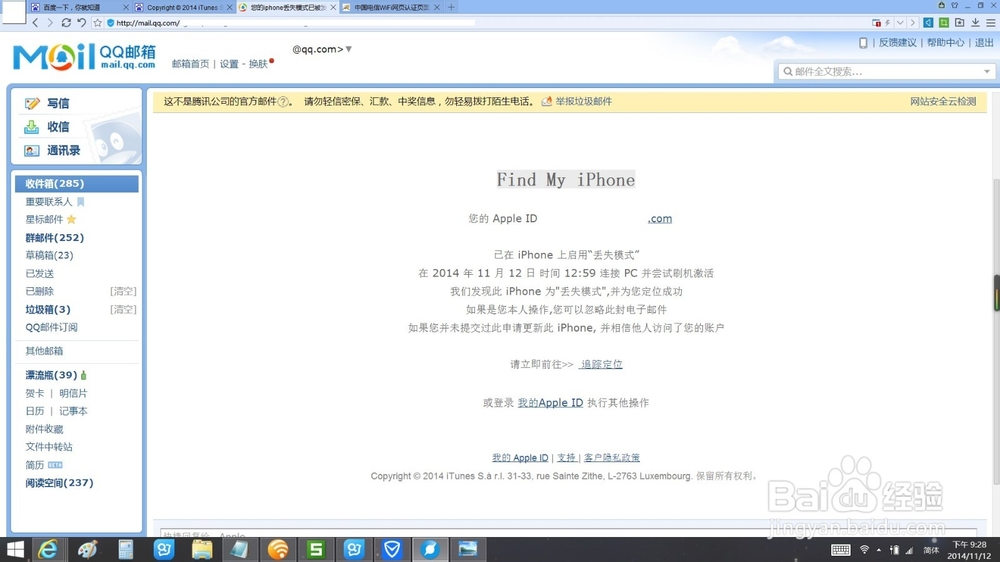The width and height of the screenshot is (1000, 562).
Task: Expand the address bar history chevron
Action: (x=900, y=23)
